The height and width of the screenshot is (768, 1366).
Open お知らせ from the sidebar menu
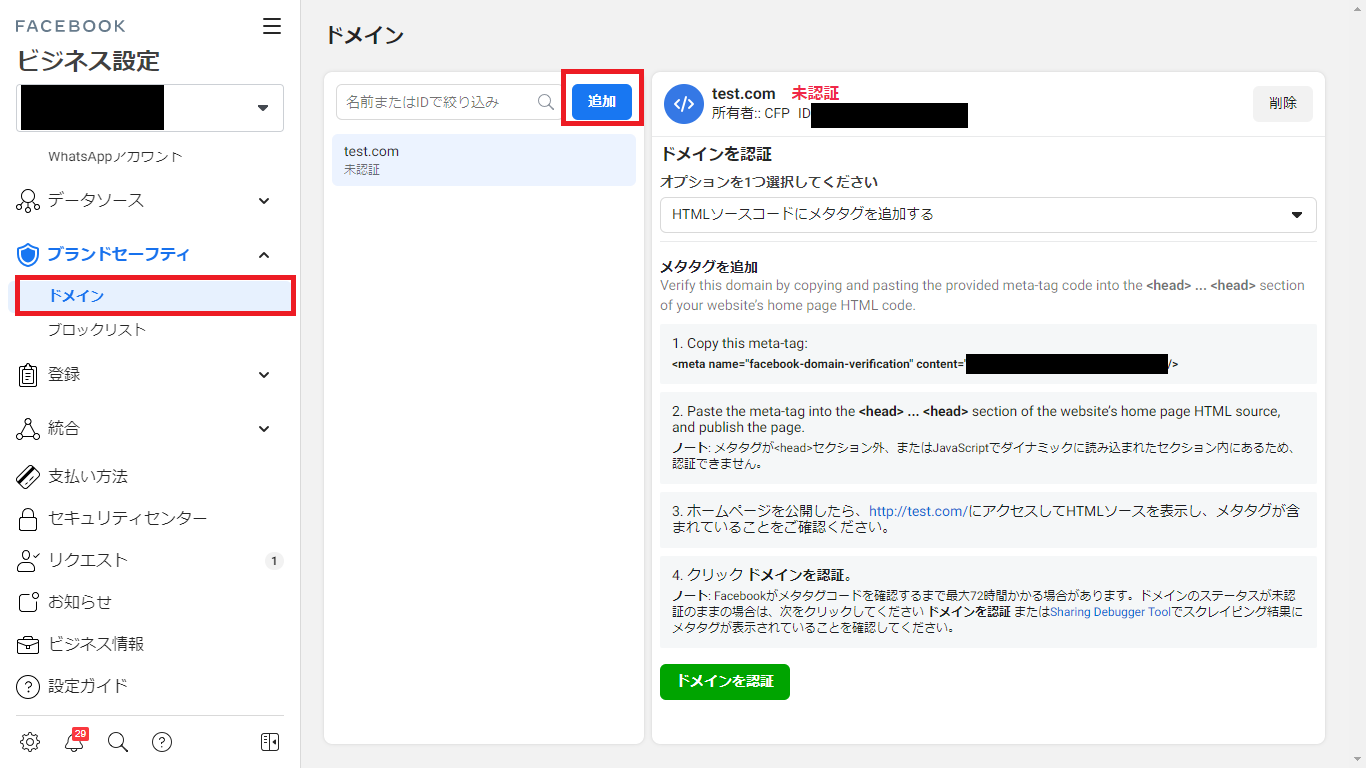[80, 603]
